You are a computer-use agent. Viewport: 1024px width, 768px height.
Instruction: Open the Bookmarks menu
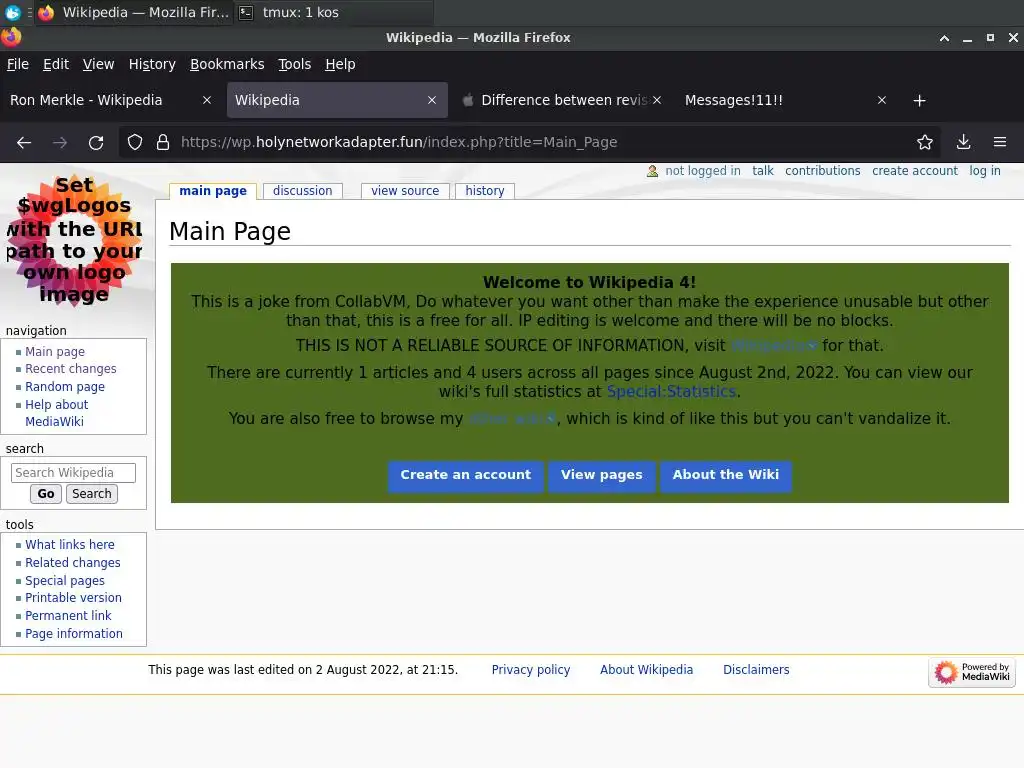[x=227, y=64]
